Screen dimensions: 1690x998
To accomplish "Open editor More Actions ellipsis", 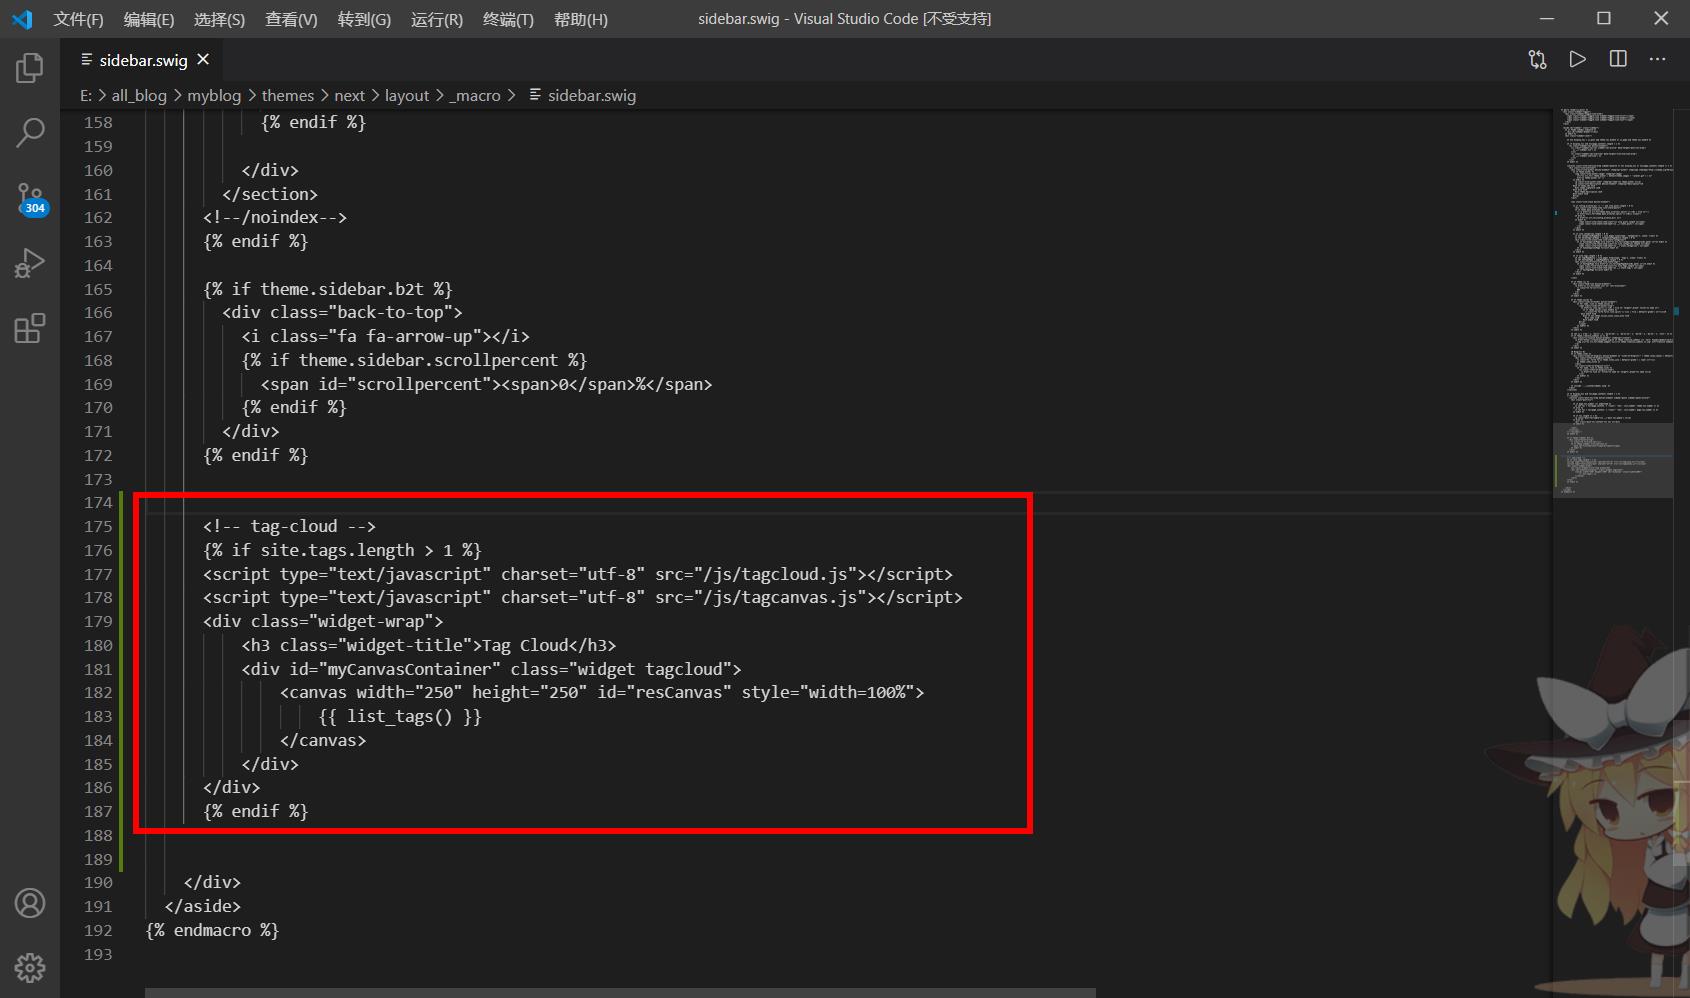I will tap(1657, 60).
